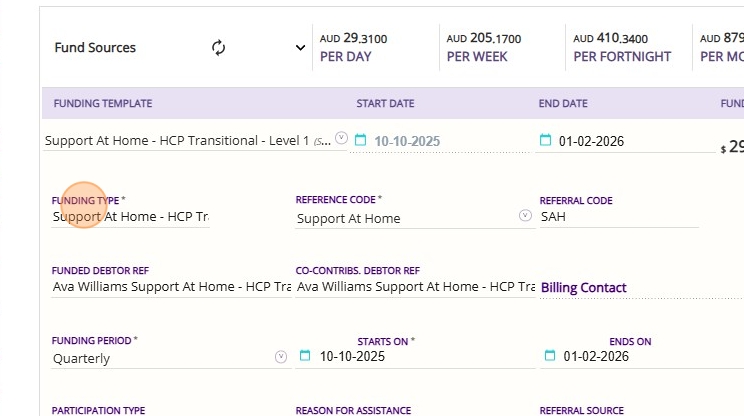744x416 pixels.
Task: Open the Starts On calendar icon
Action: [306, 356]
